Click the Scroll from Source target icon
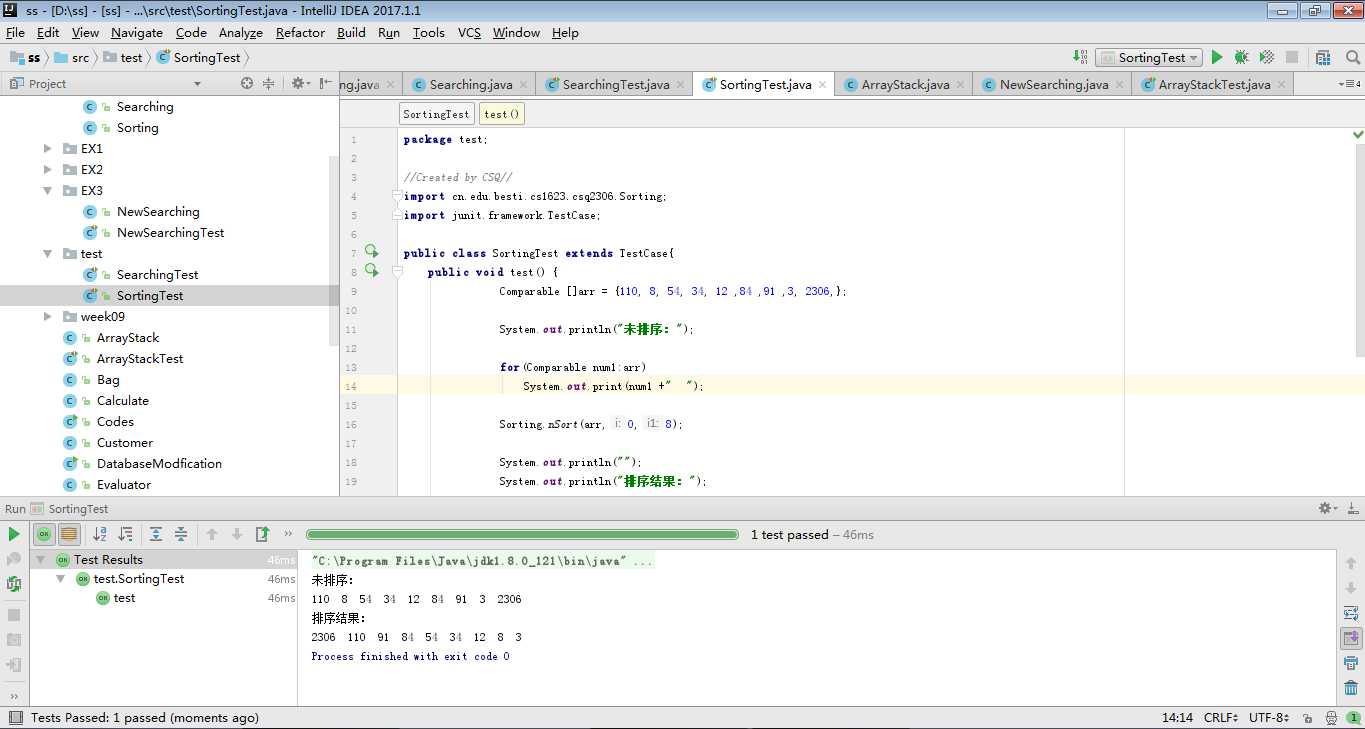This screenshot has height=729, width=1365. (x=247, y=84)
